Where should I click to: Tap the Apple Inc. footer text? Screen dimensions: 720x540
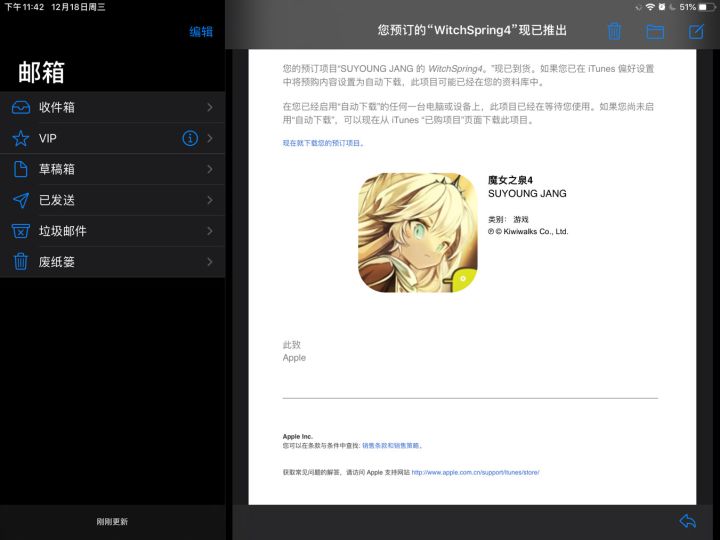tap(298, 436)
